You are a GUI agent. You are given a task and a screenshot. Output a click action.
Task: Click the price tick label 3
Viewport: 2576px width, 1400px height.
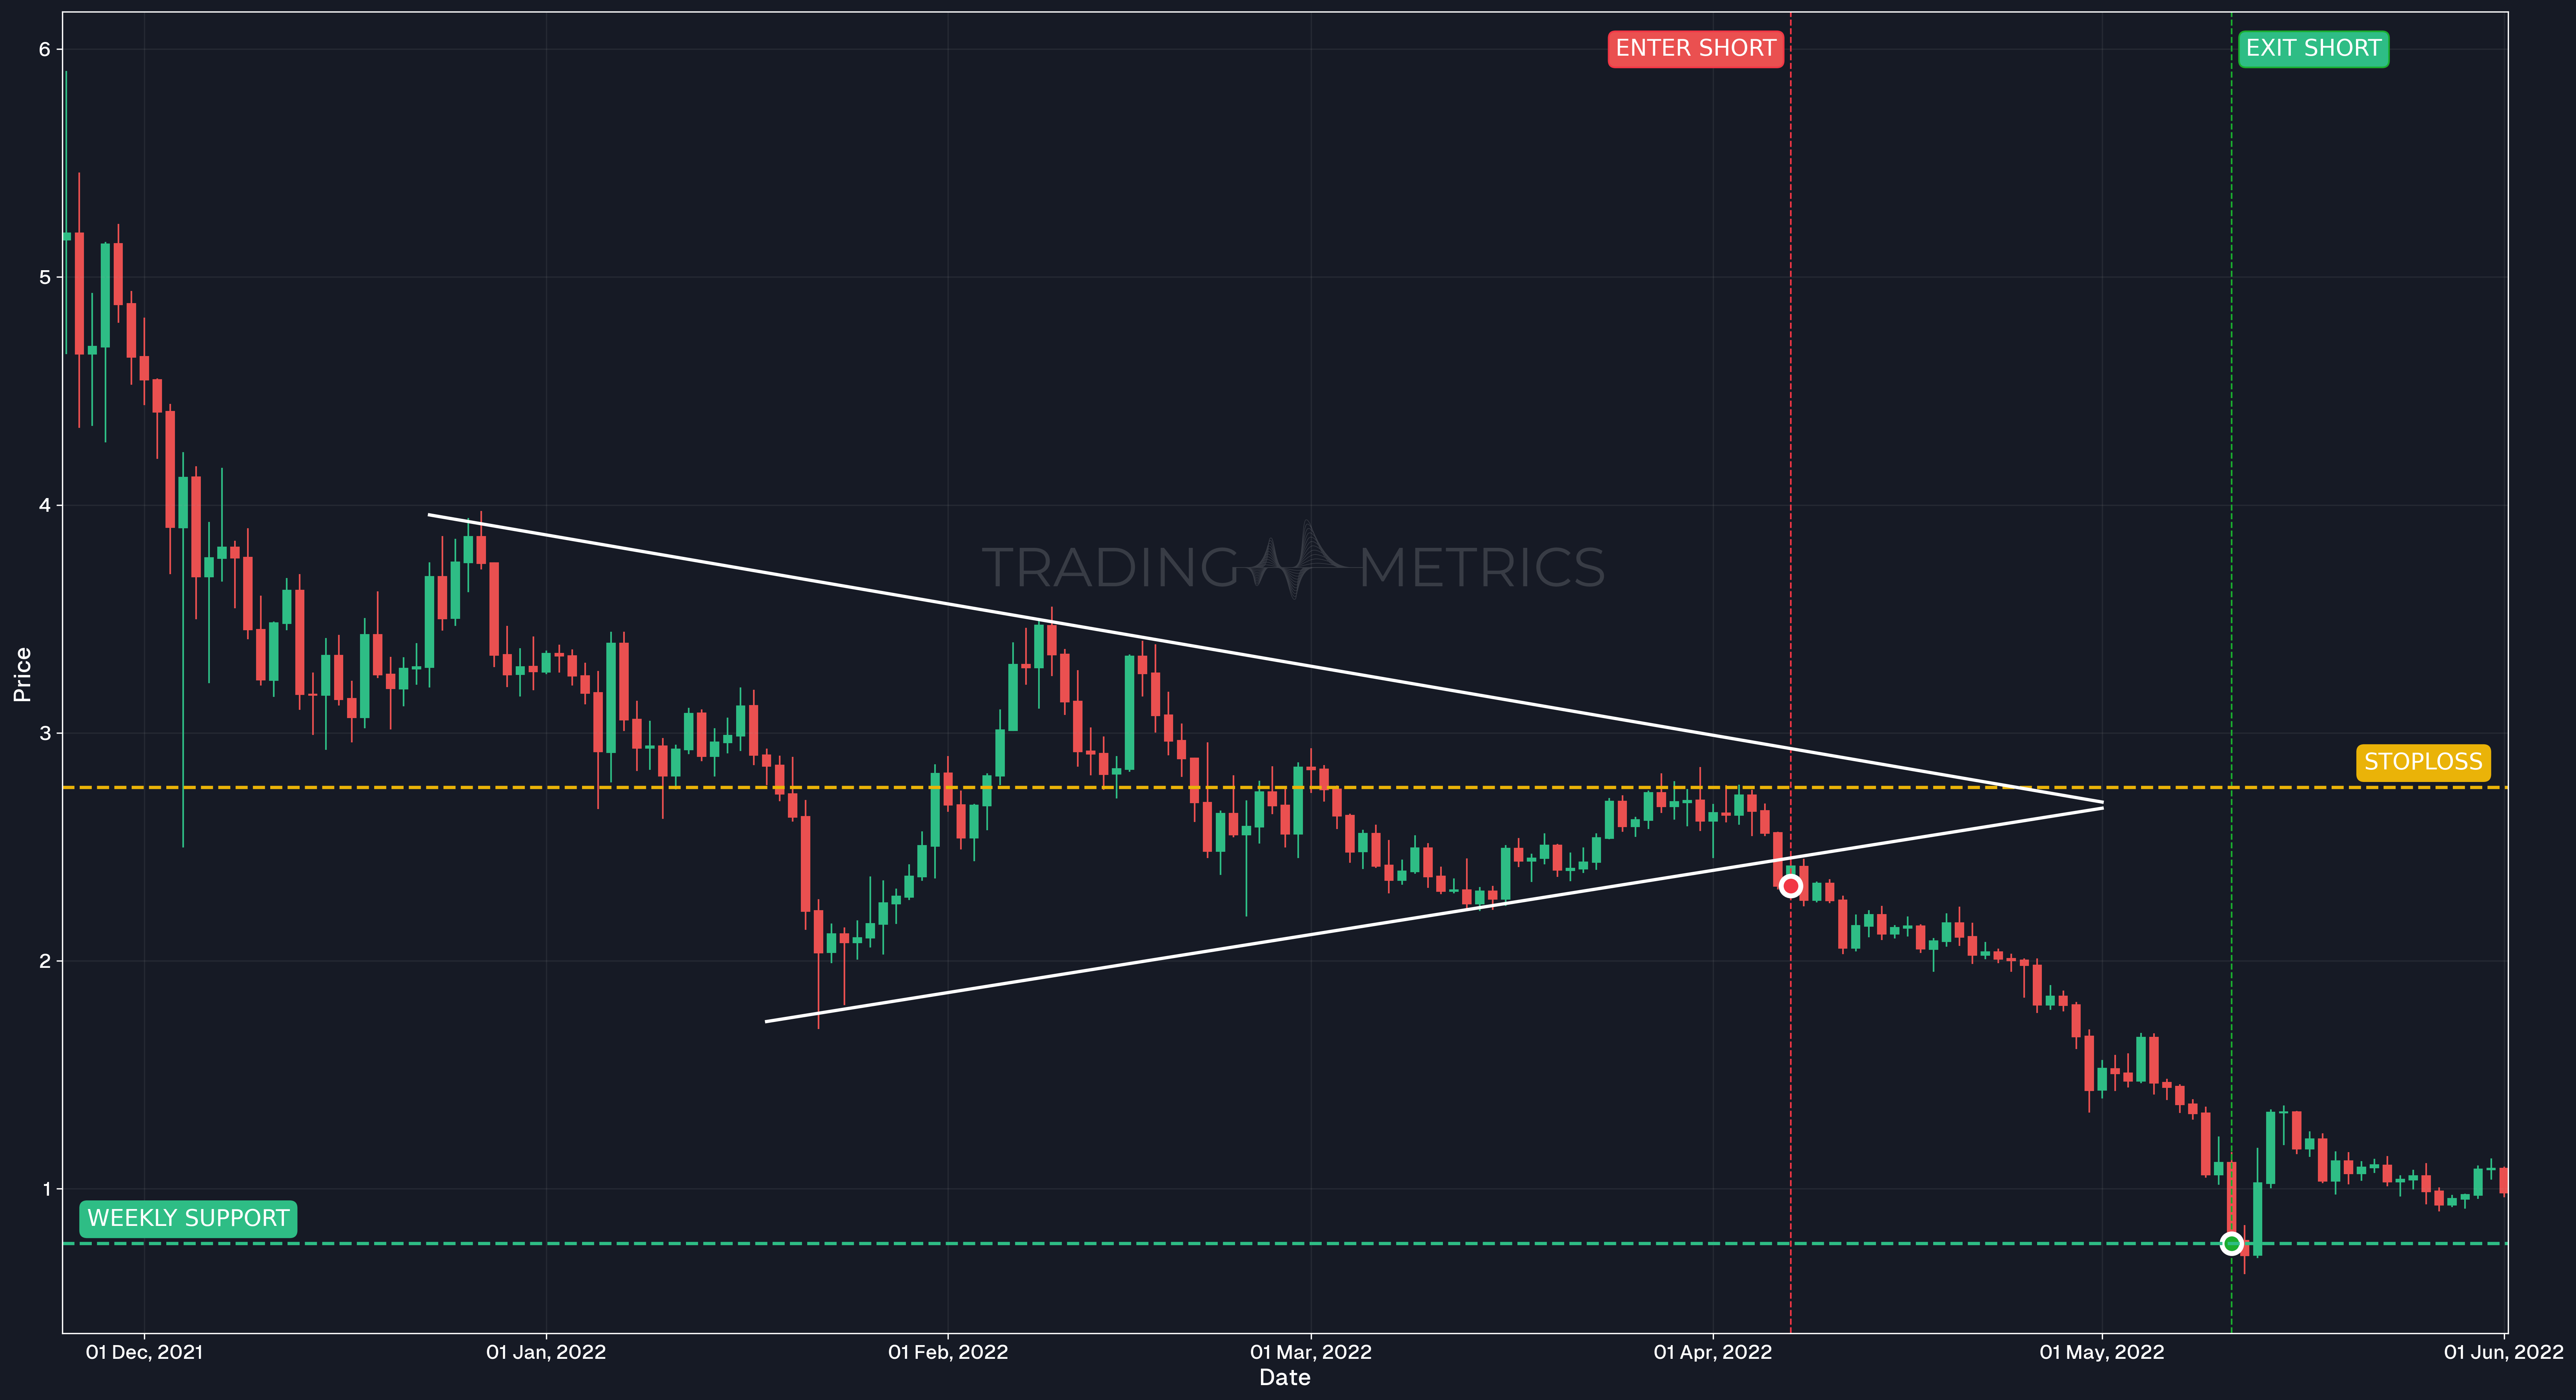tap(45, 733)
